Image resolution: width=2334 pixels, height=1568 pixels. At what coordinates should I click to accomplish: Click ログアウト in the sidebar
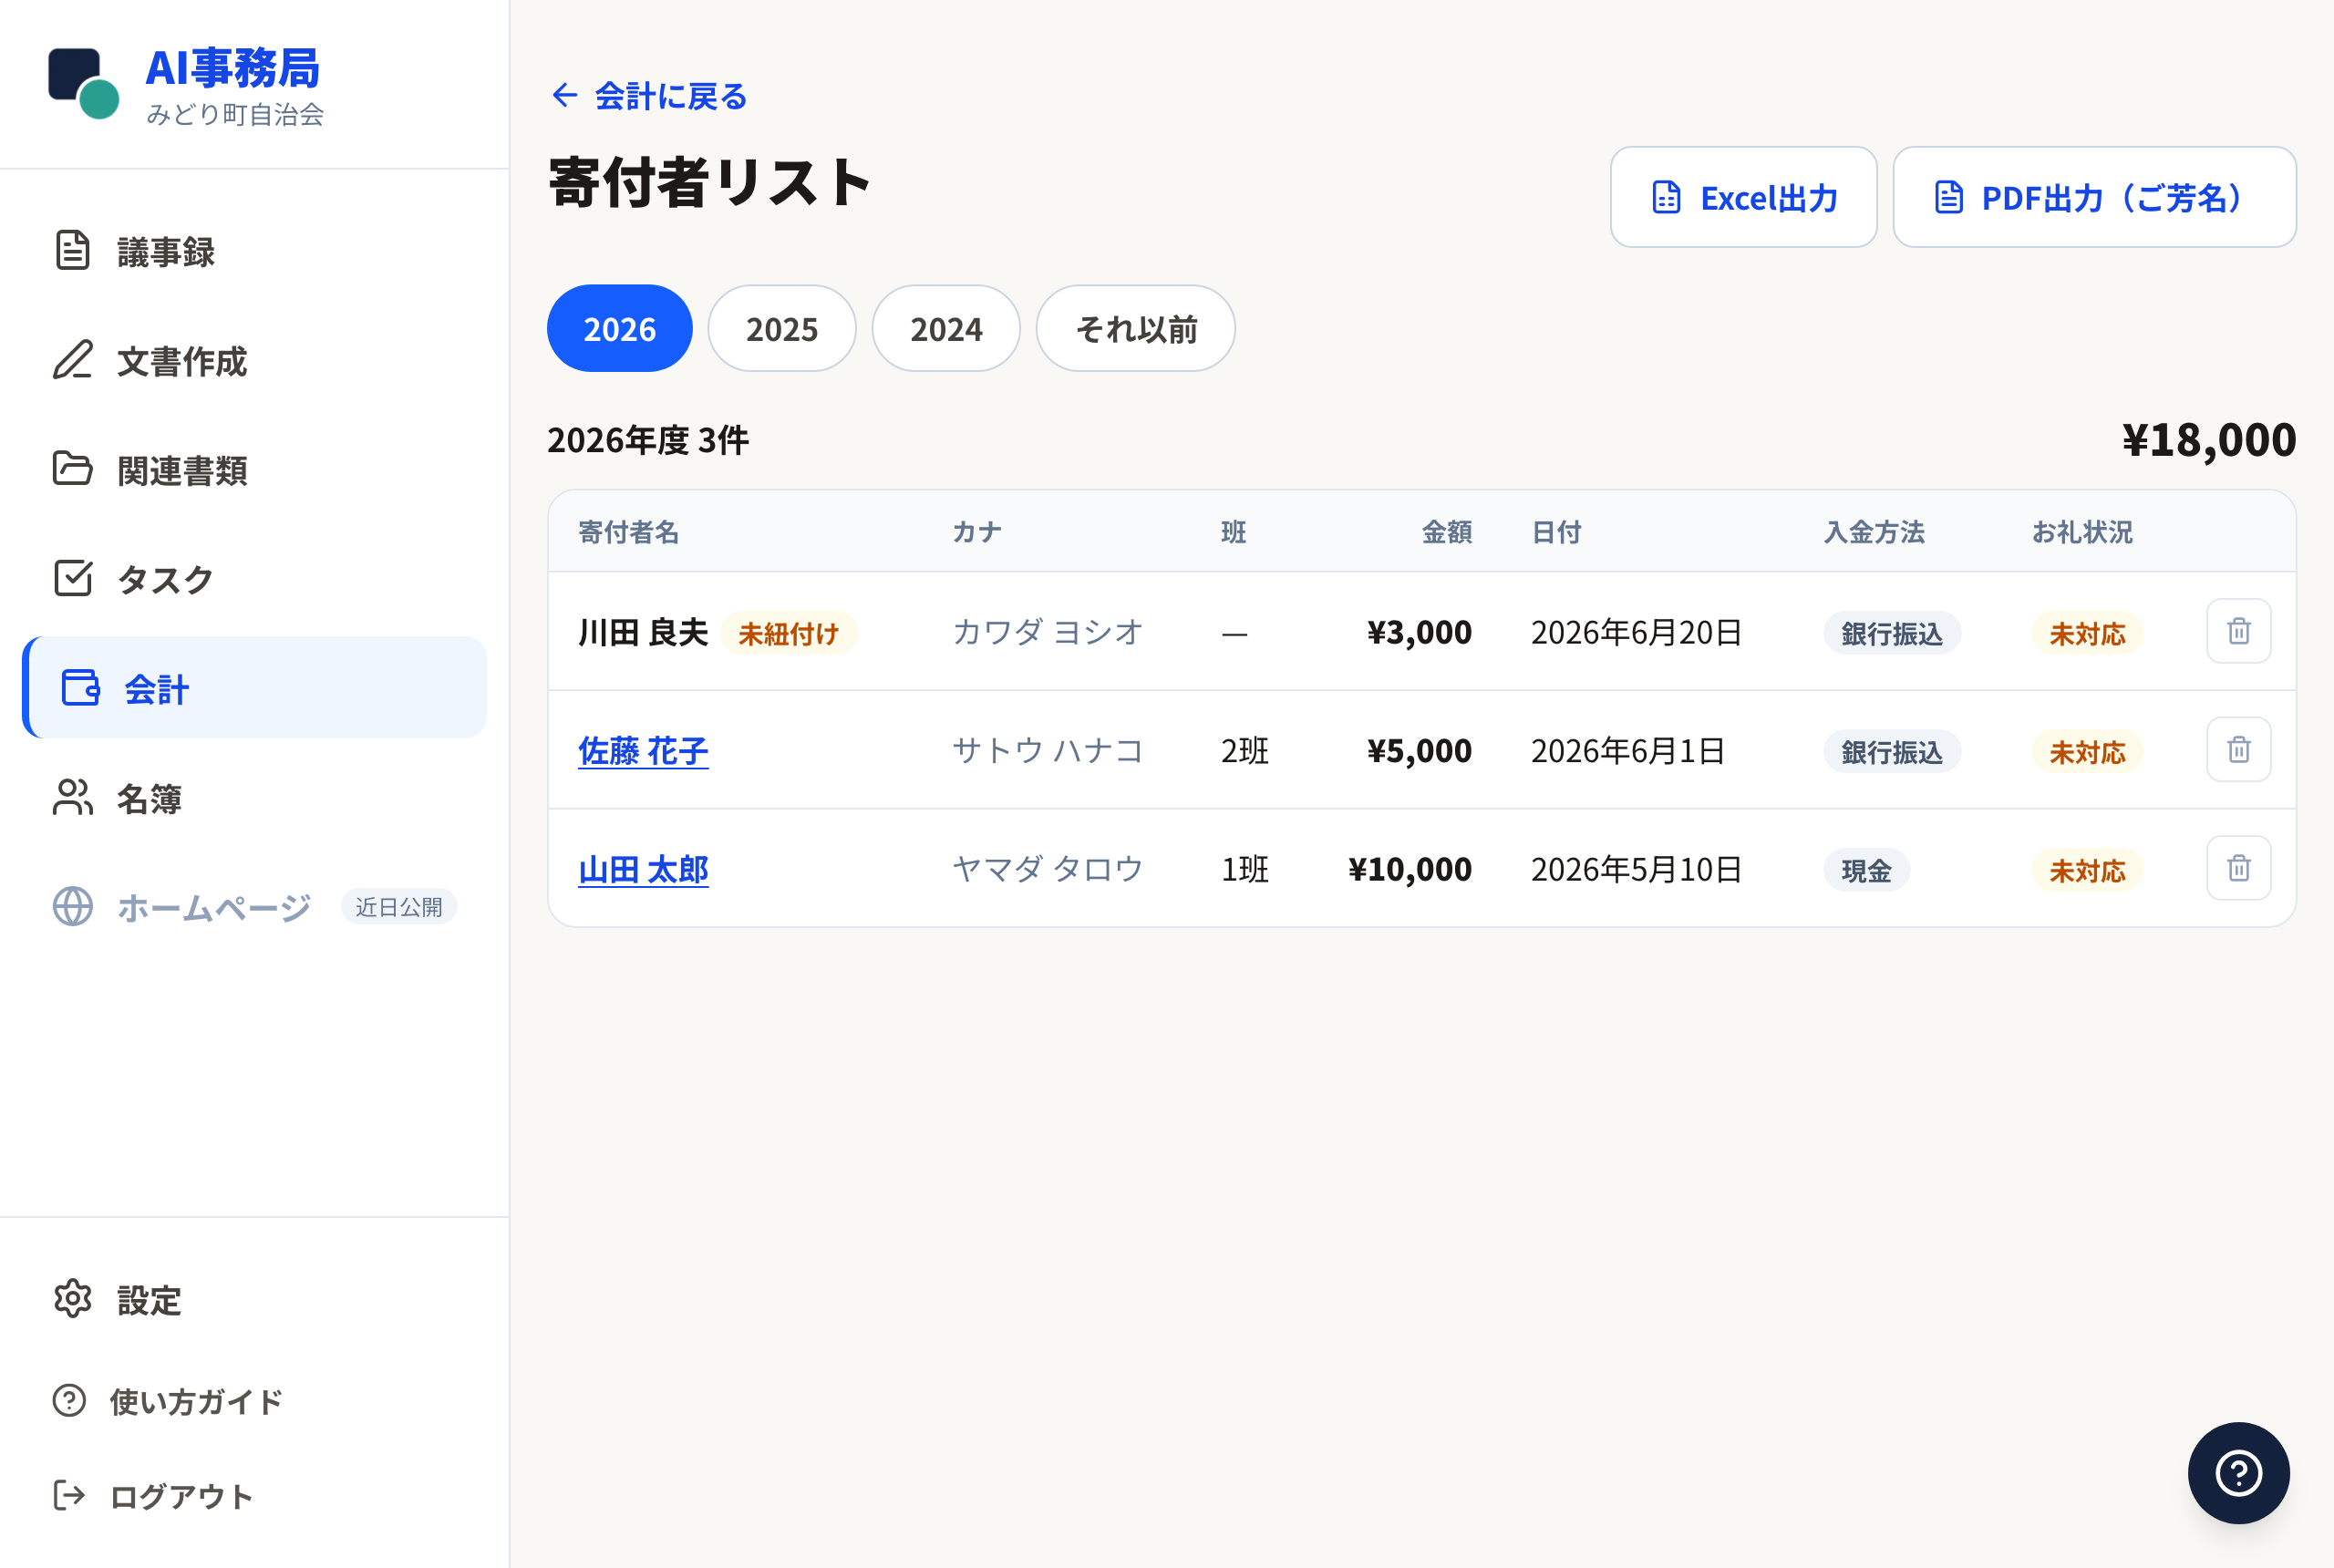coord(254,1496)
